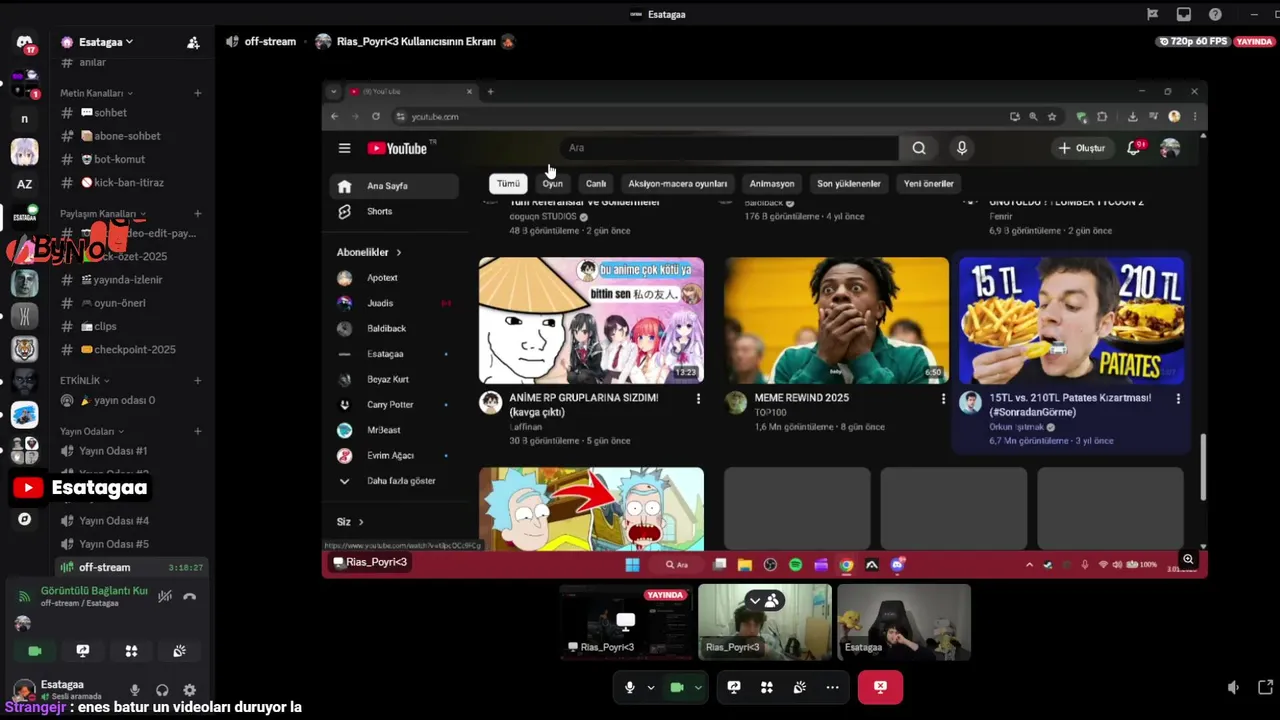
Task: Open the inbox icon in title bar
Action: tap(1184, 14)
